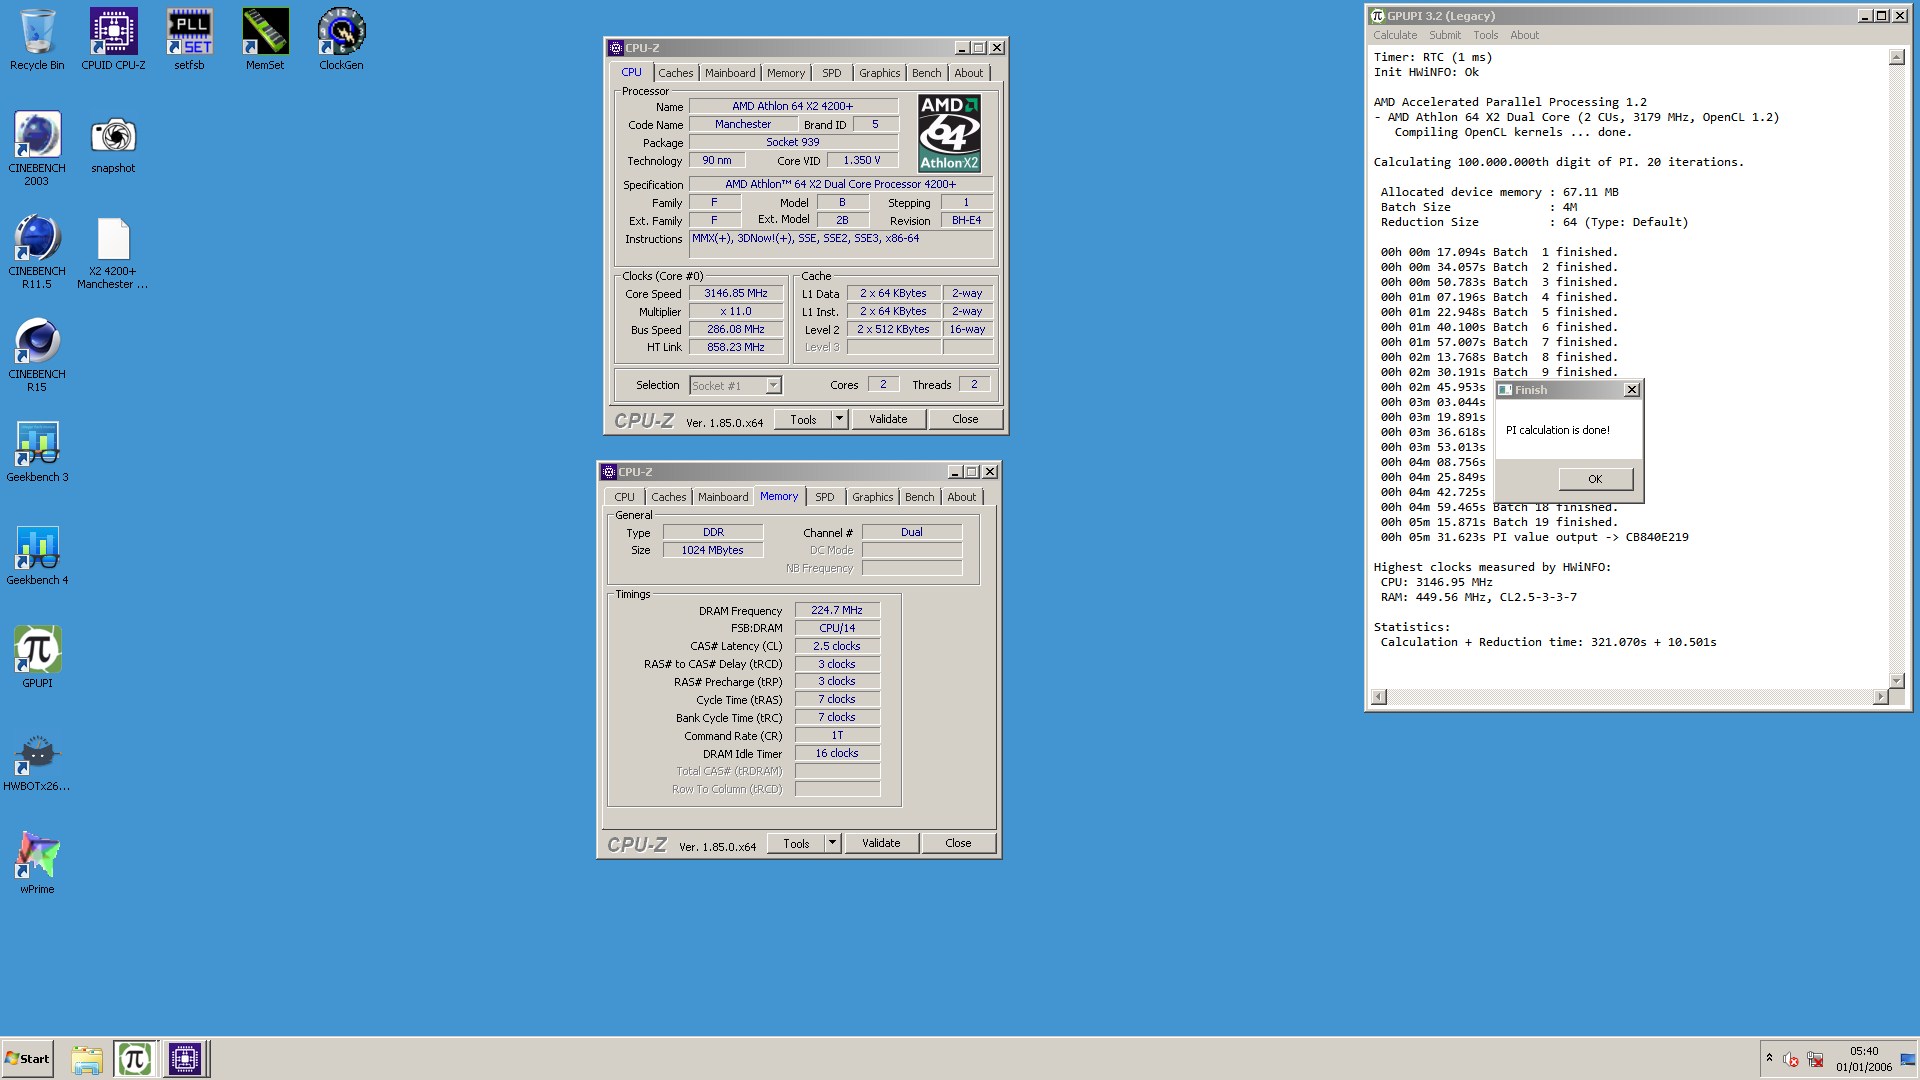The width and height of the screenshot is (1920, 1080).
Task: Open SPD tab in bottom CPU-Z
Action: 825,497
